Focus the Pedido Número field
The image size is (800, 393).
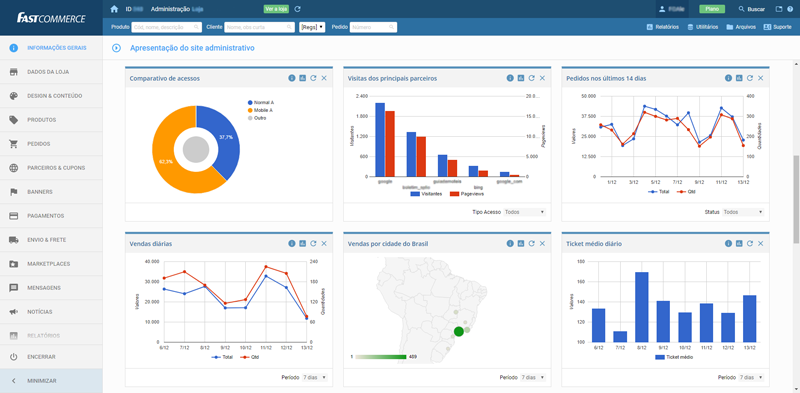pyautogui.click(x=373, y=27)
